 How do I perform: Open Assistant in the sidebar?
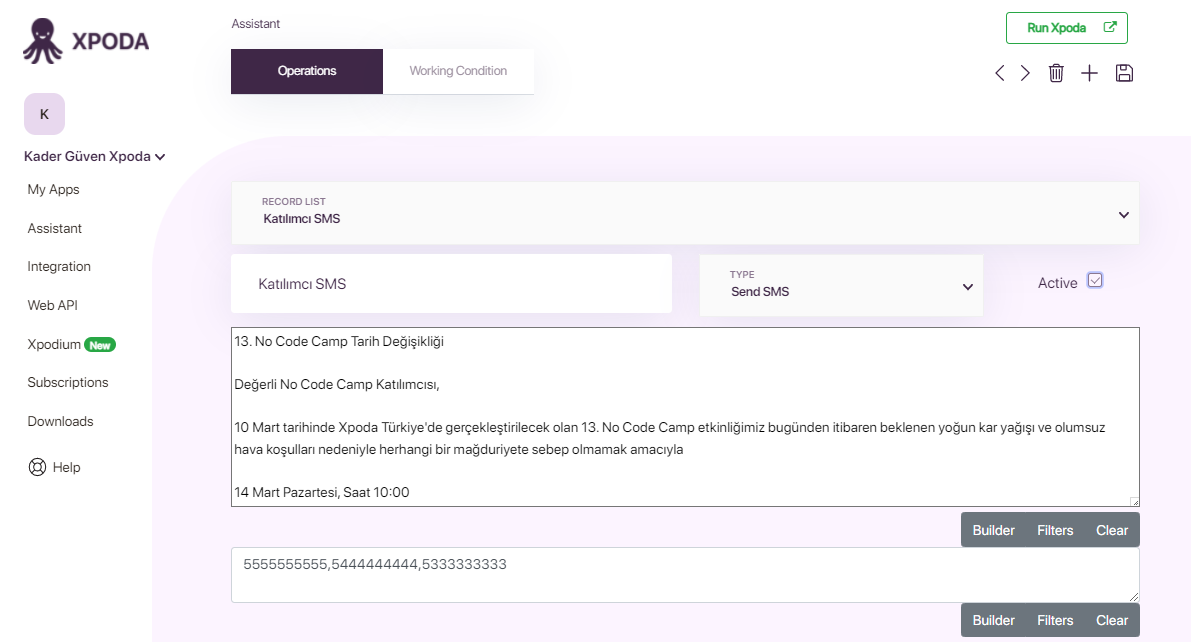55,229
